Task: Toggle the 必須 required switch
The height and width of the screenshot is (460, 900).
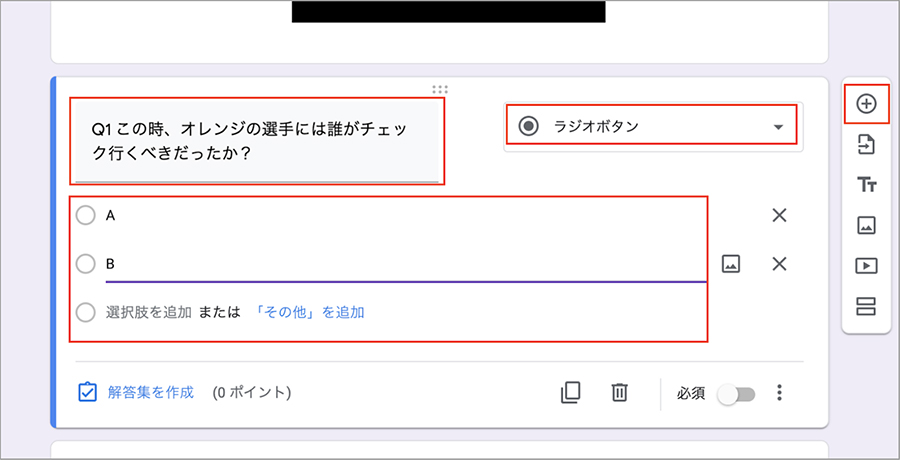Action: 736,394
